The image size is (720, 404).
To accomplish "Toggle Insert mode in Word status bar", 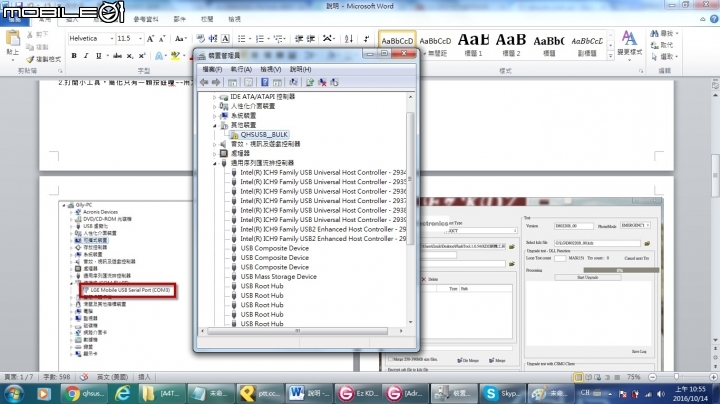I will pos(144,377).
